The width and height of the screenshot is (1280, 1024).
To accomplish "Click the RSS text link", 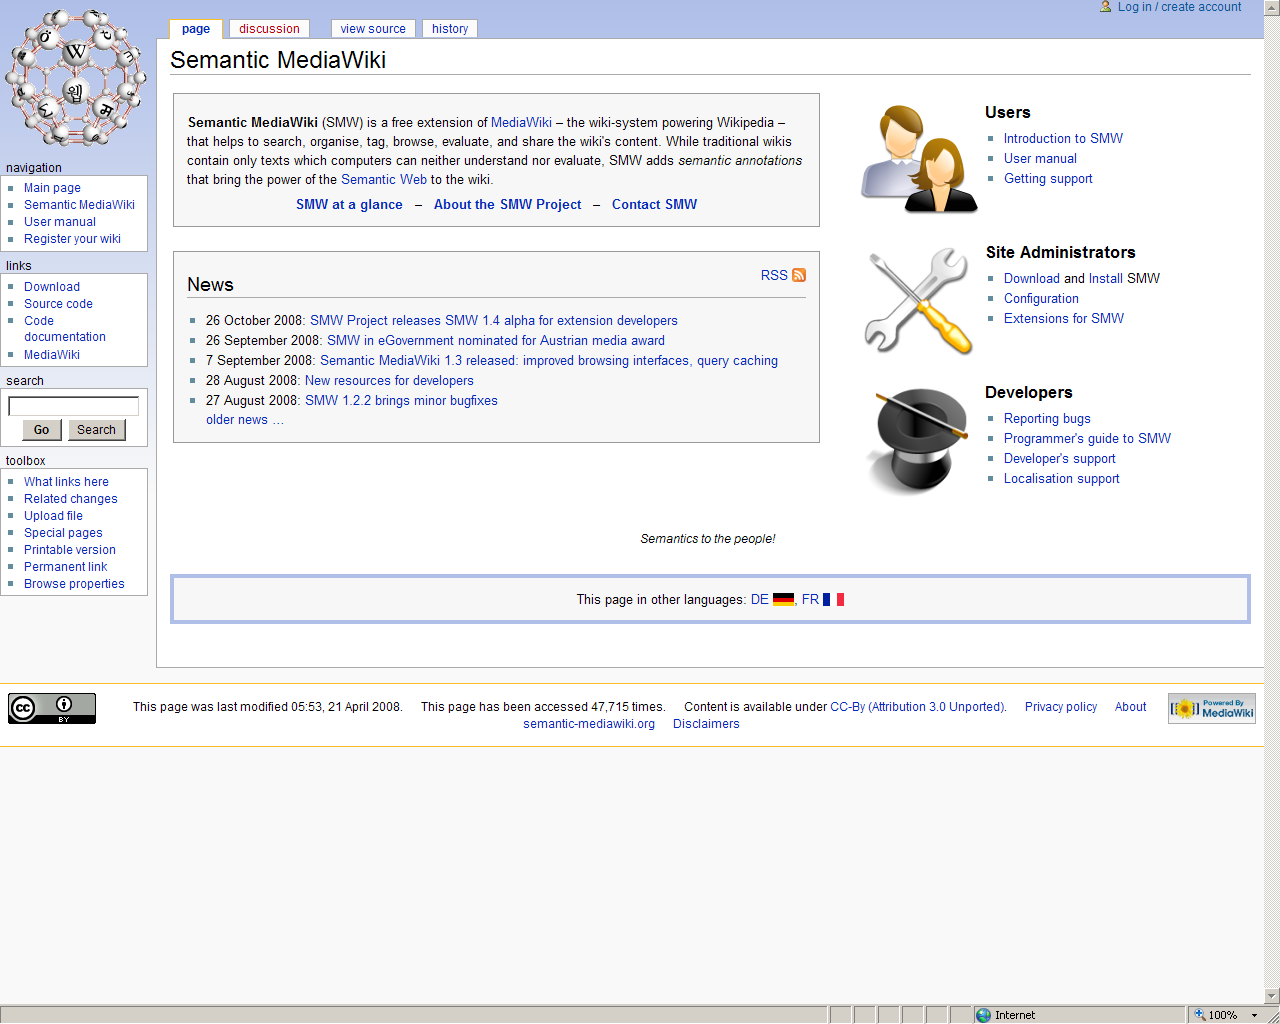I will [774, 275].
